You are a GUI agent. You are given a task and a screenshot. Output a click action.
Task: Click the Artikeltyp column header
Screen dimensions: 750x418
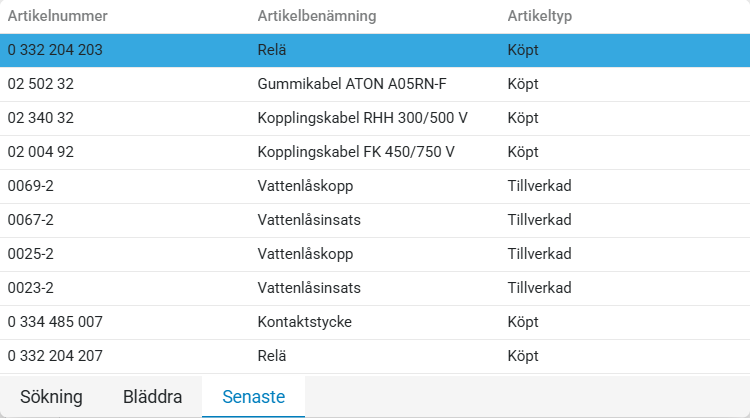[540, 16]
